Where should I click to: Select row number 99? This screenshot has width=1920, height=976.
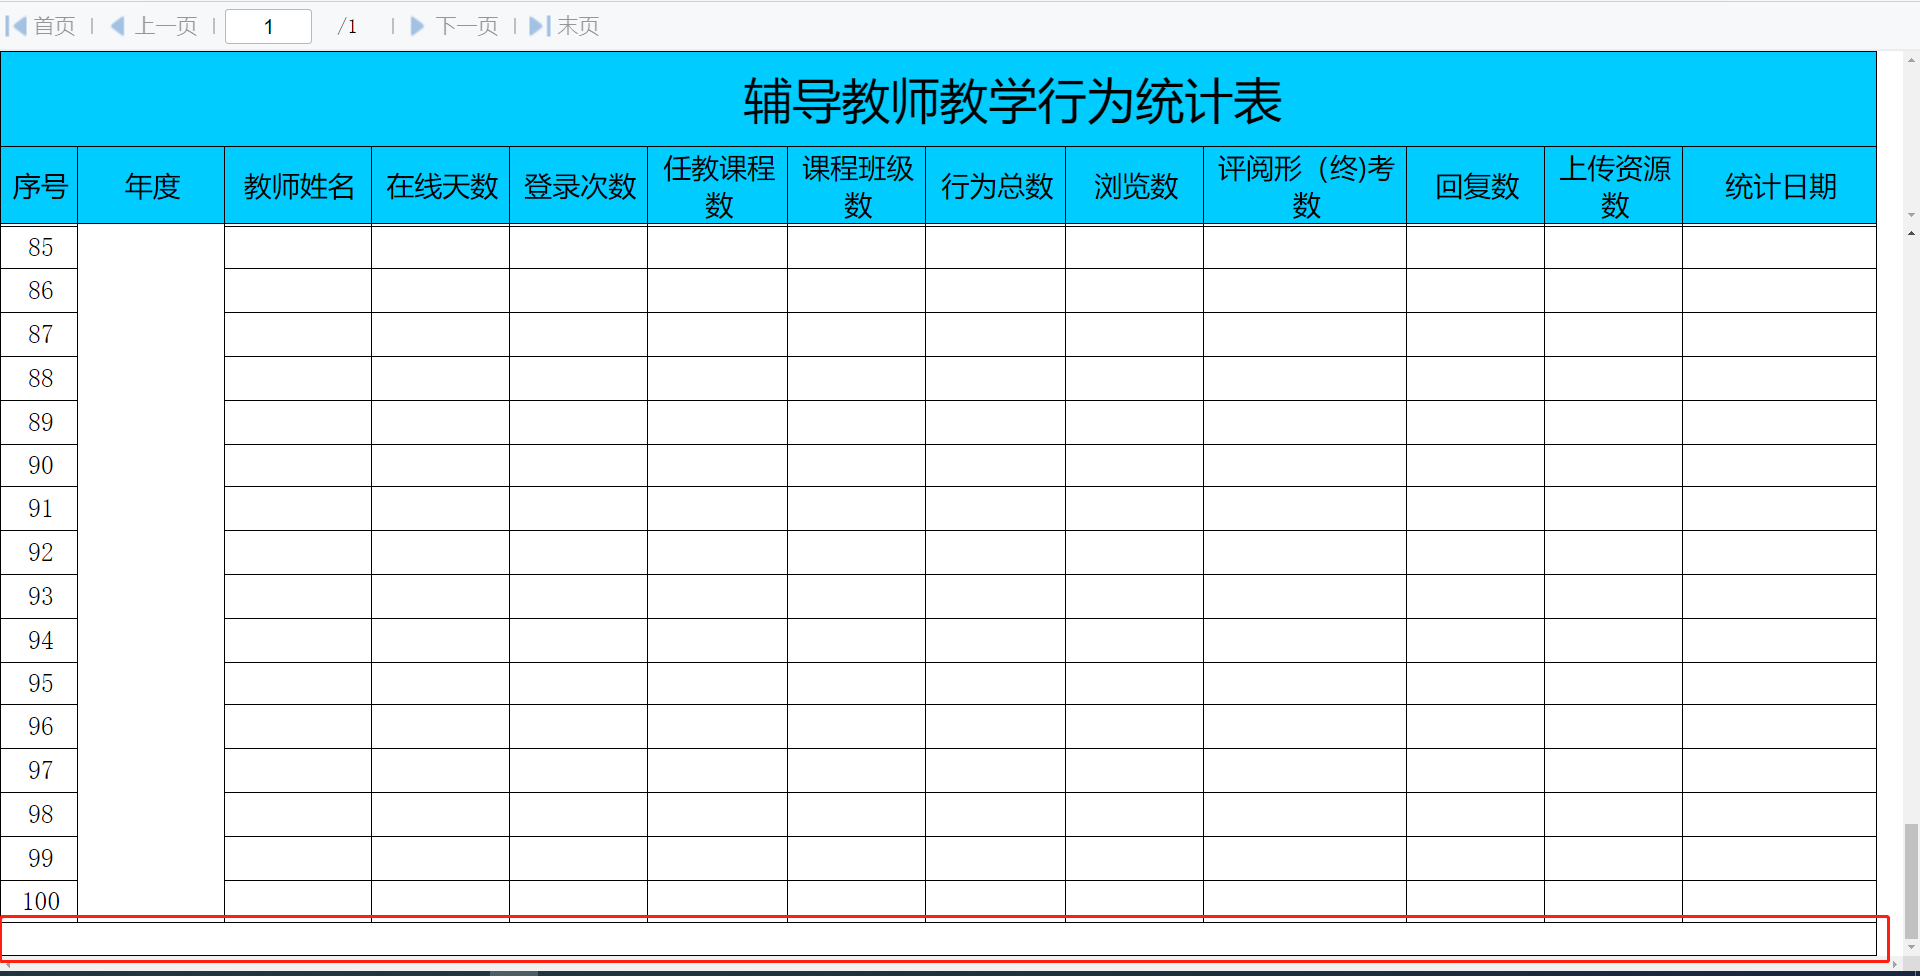click(40, 859)
